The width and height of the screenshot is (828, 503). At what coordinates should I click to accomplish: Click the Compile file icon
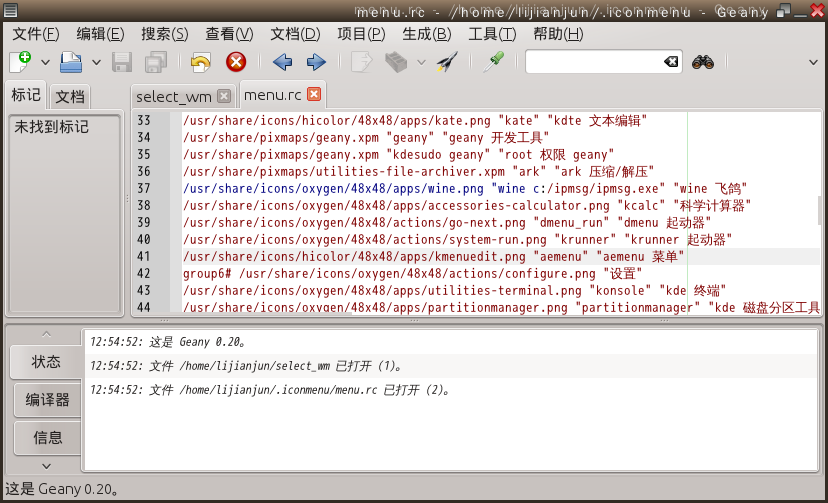click(362, 62)
